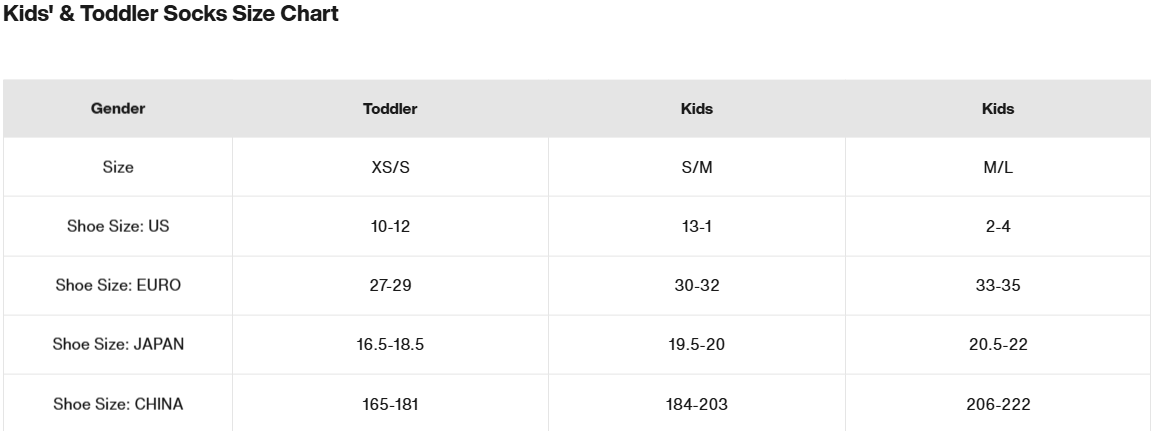The height and width of the screenshot is (431, 1156).
Task: Select the Kids header above M/L
Action: point(997,108)
